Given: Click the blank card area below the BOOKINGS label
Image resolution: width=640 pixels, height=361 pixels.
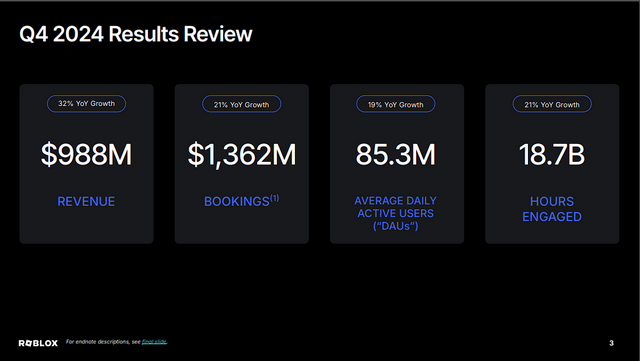Looking at the screenshot, I should point(242,227).
